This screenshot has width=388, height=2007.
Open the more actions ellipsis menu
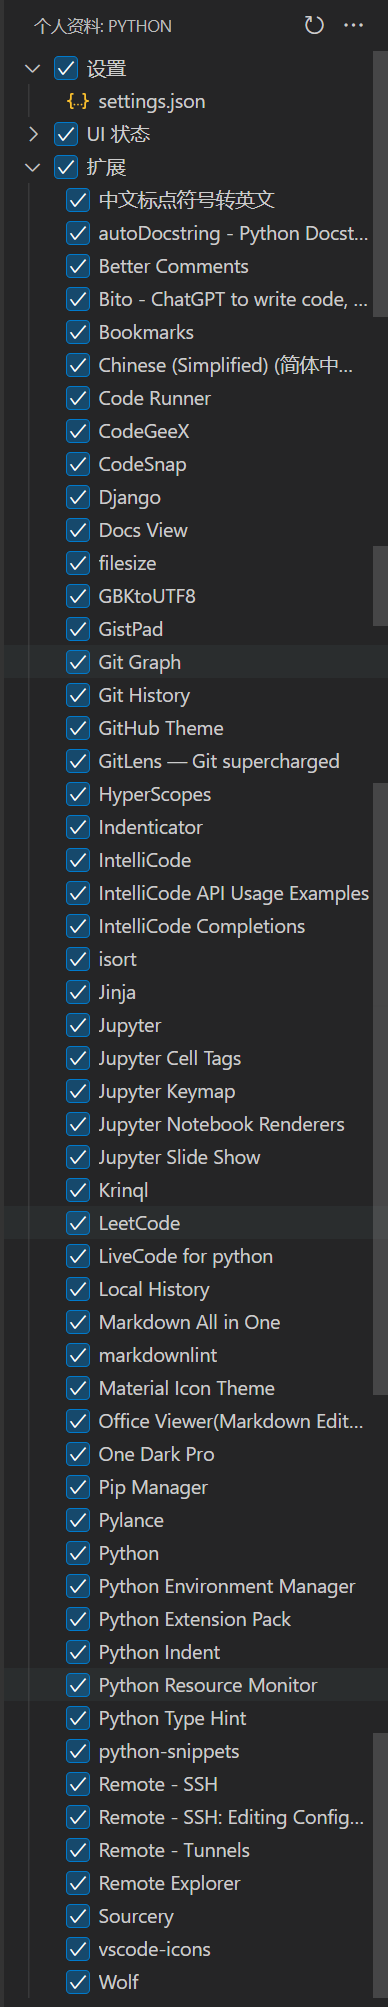(x=353, y=25)
